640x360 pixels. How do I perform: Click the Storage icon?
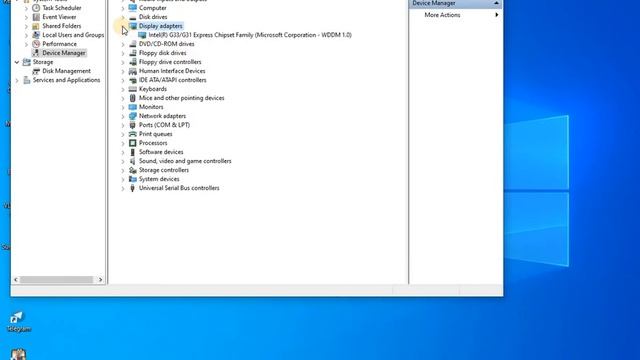click(27, 62)
